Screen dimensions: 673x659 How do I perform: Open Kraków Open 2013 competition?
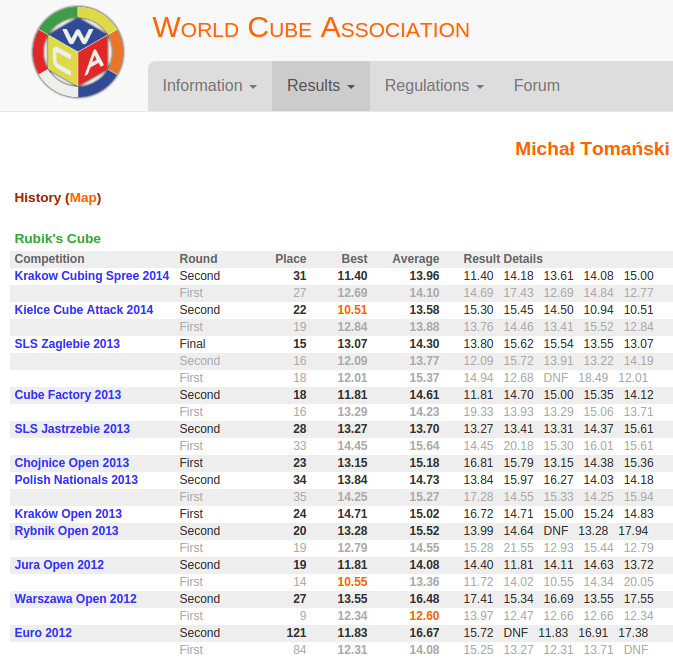coord(68,514)
